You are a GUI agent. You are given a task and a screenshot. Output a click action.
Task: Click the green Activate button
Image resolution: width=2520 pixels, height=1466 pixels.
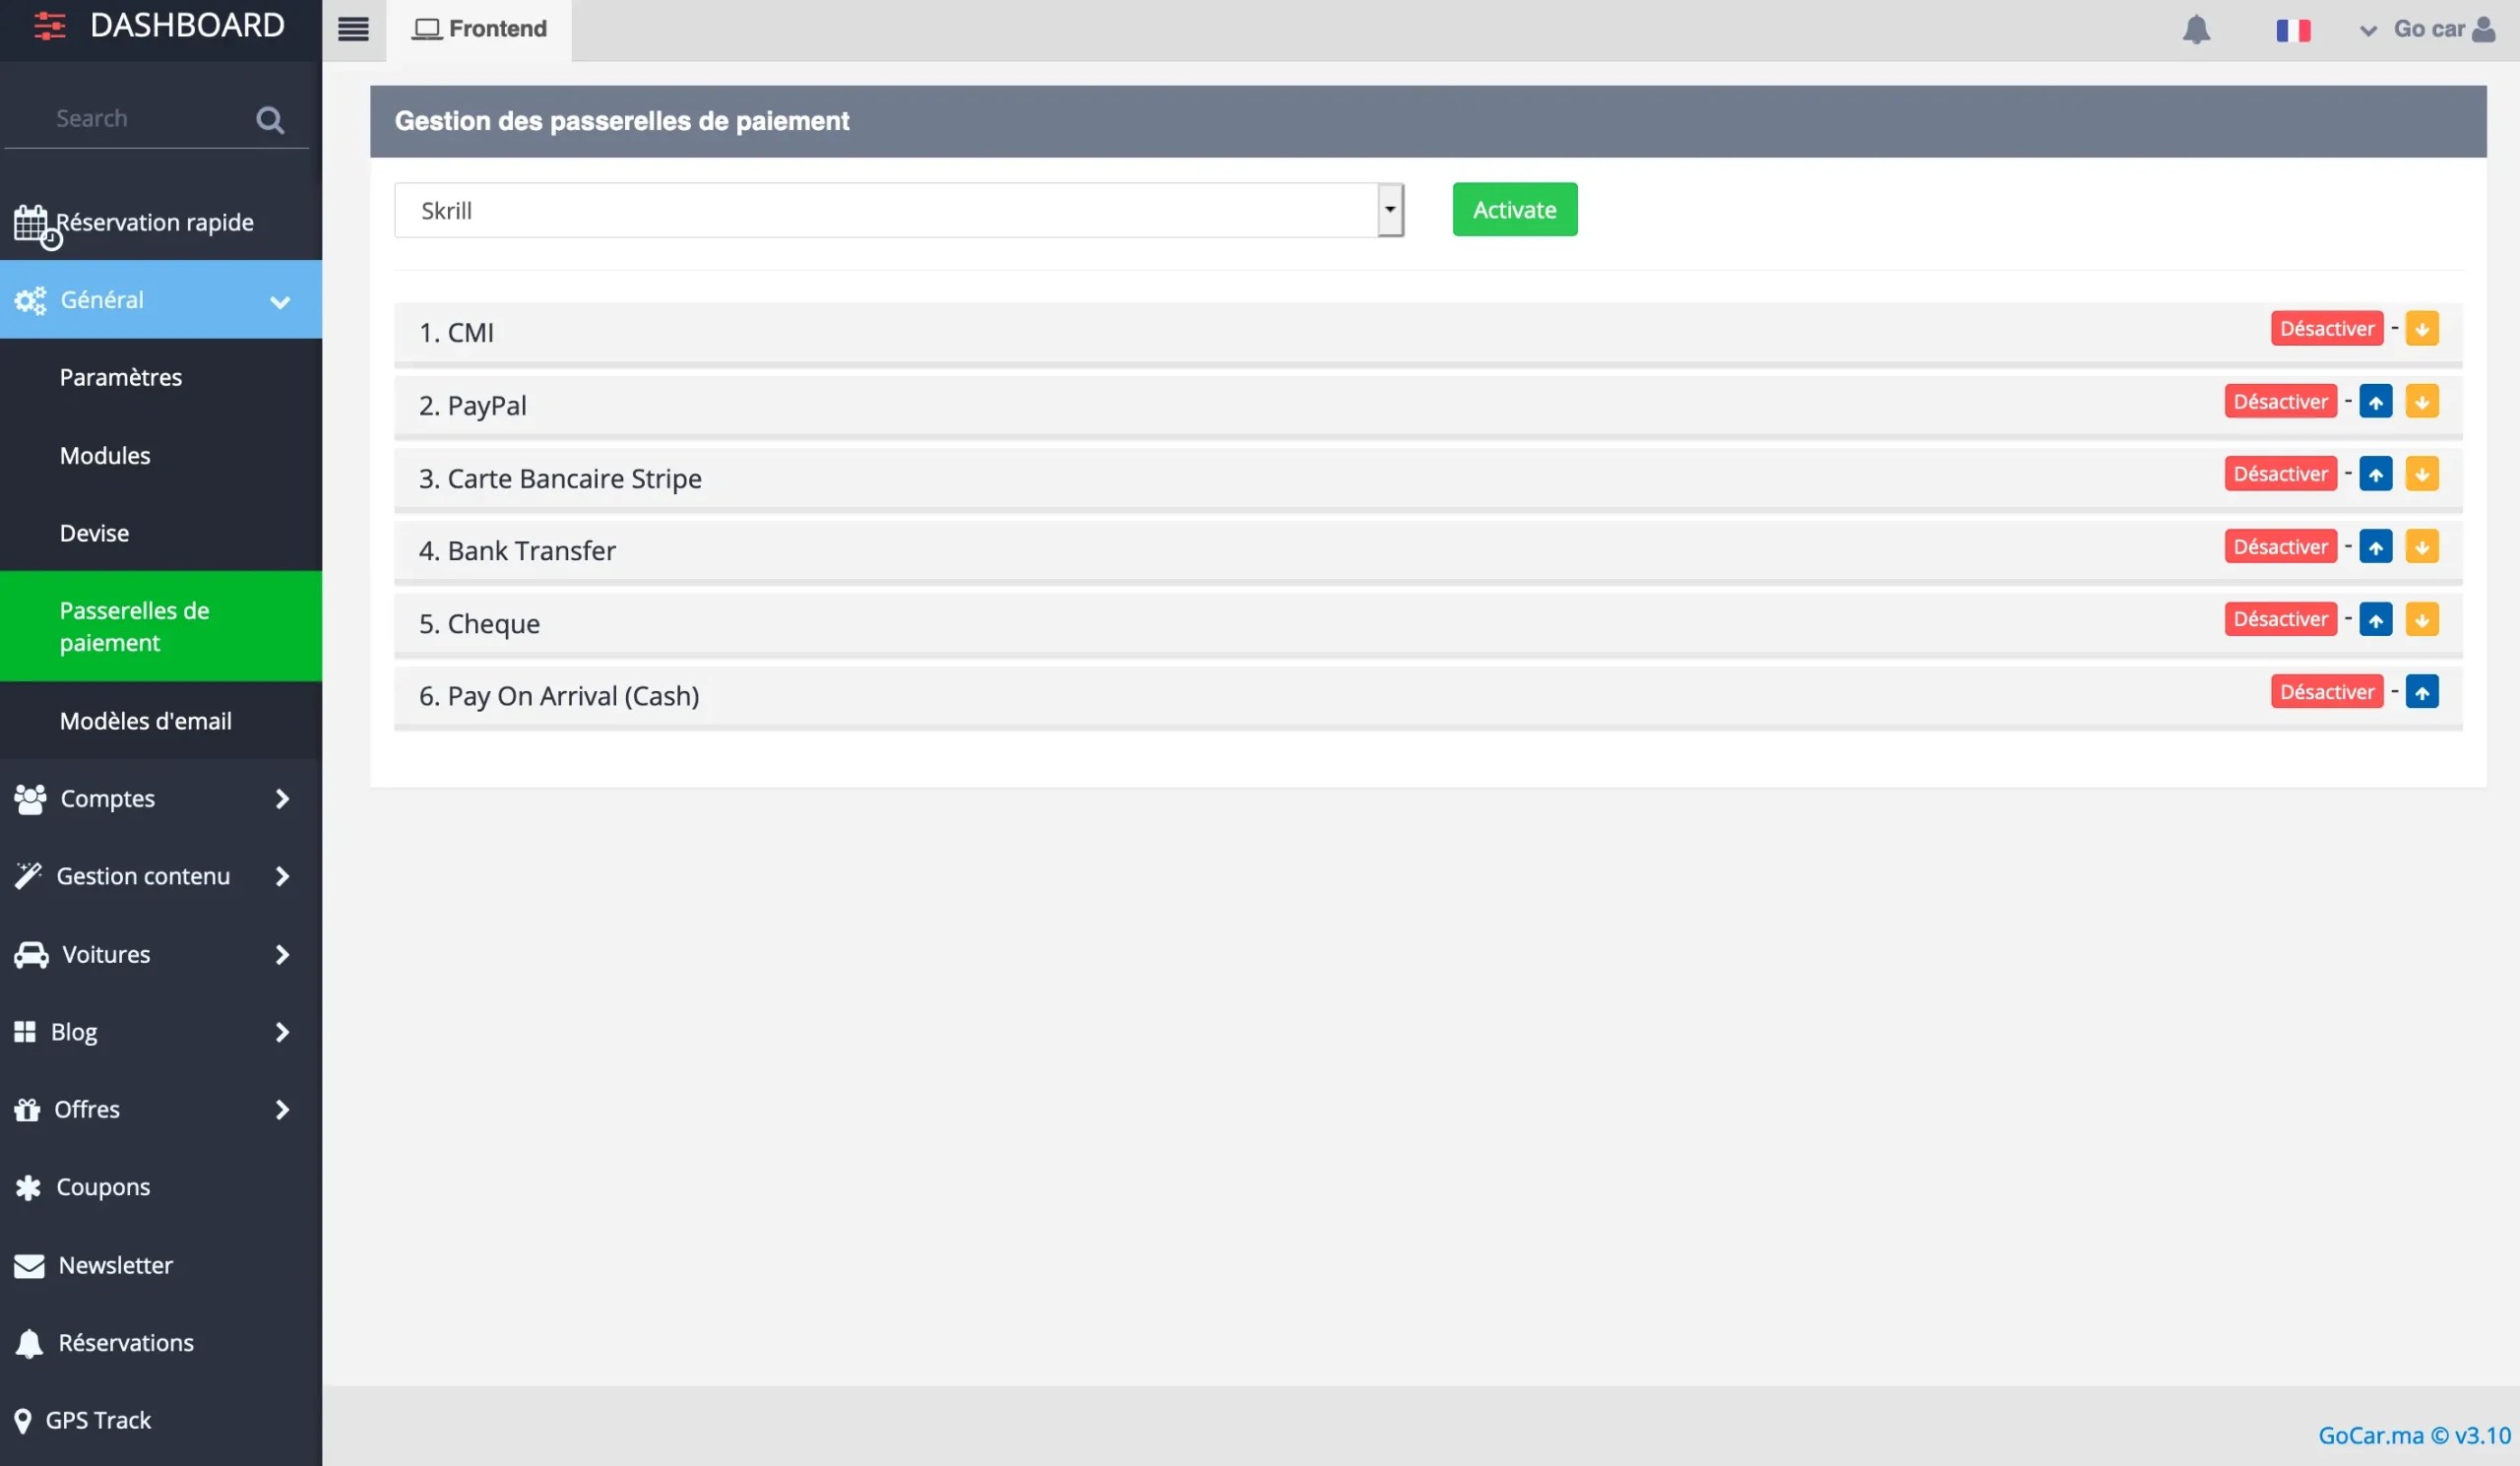1514,210
